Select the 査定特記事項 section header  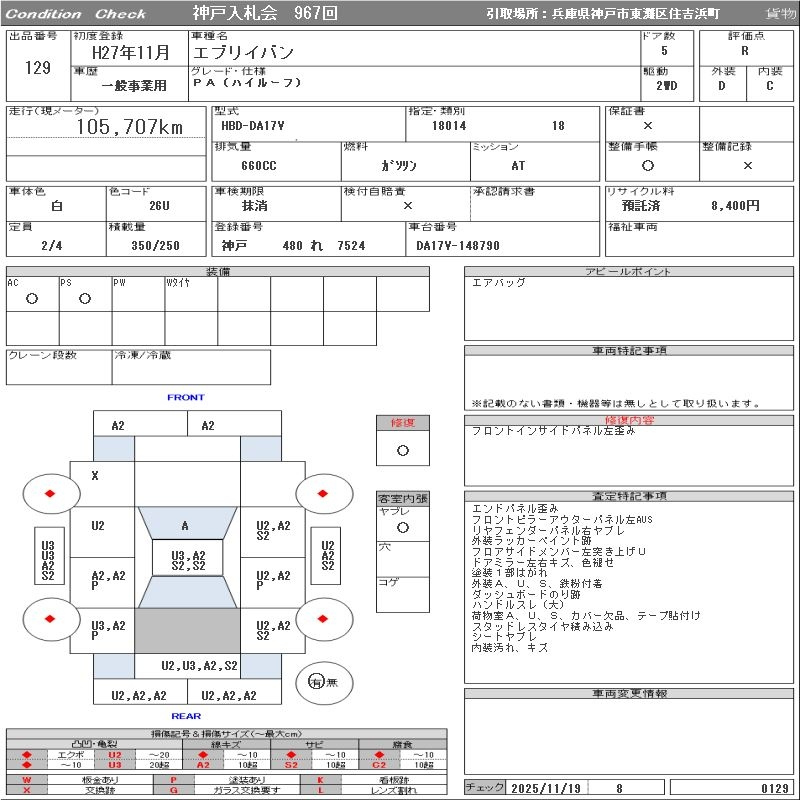tap(631, 496)
